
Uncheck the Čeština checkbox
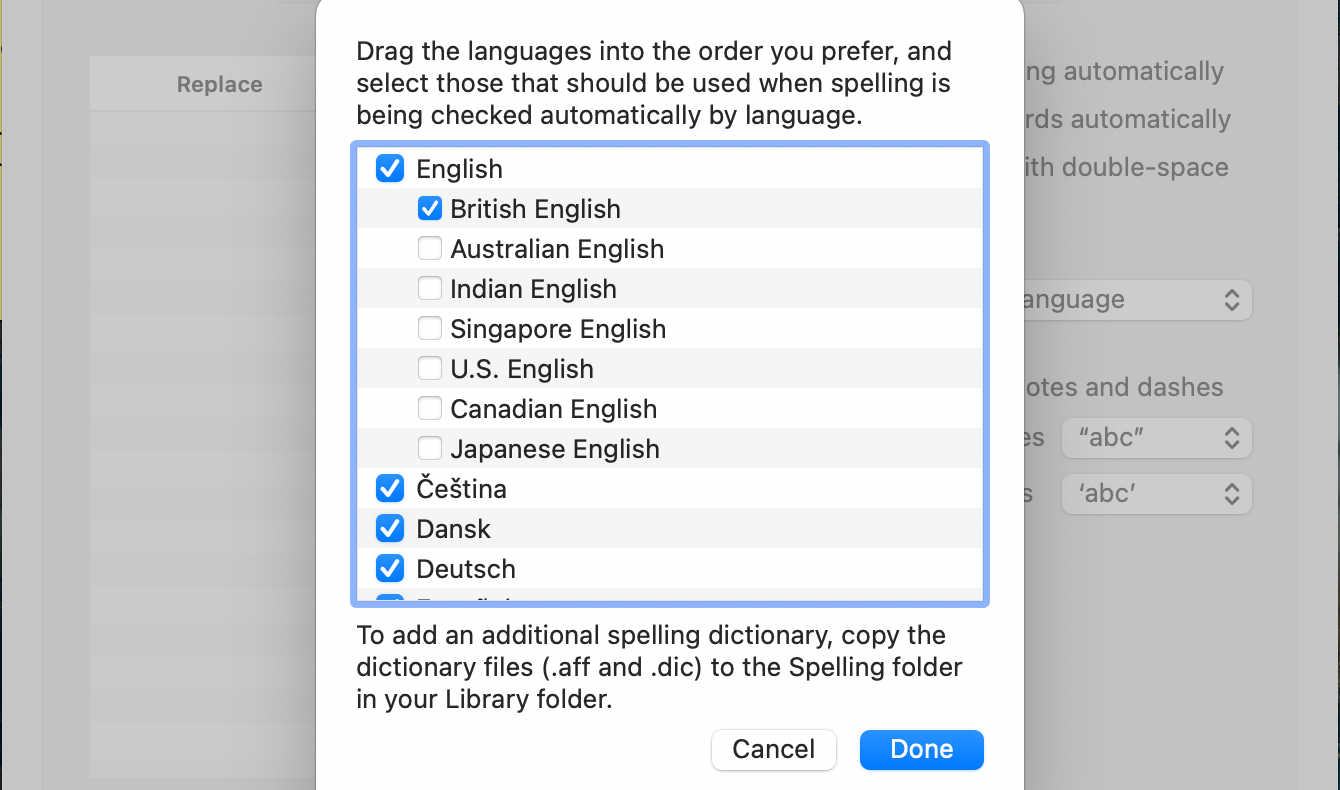[389, 488]
